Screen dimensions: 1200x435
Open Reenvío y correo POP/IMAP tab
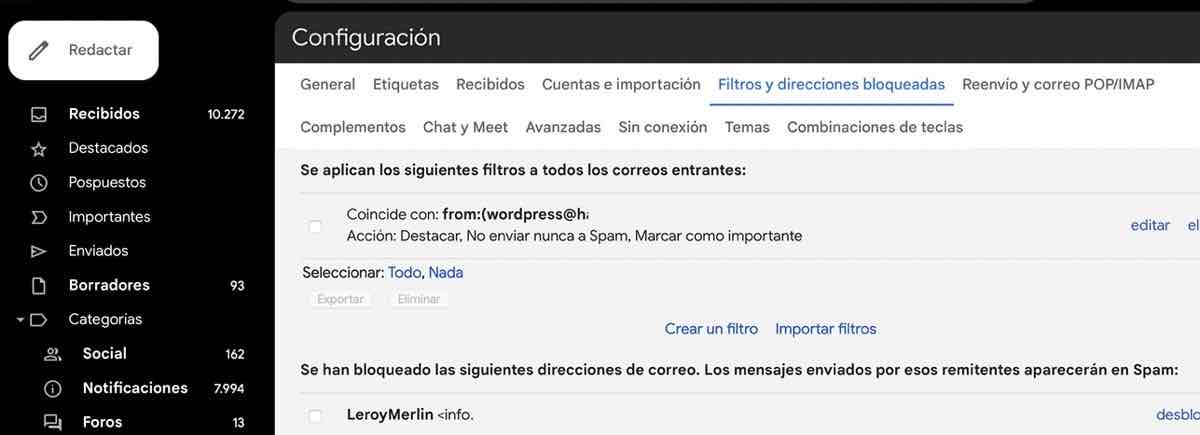coord(1058,85)
